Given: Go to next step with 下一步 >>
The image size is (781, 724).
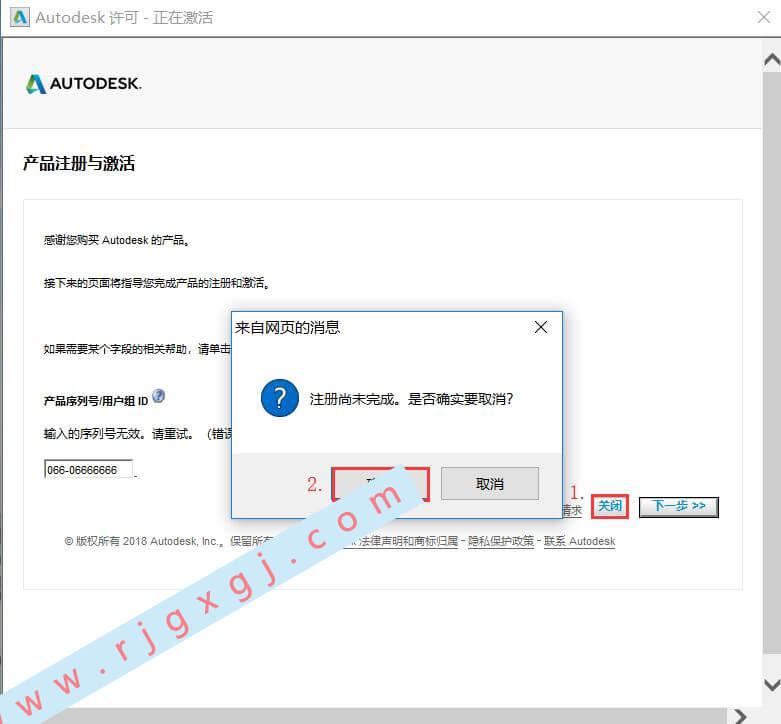Looking at the screenshot, I should point(678,507).
